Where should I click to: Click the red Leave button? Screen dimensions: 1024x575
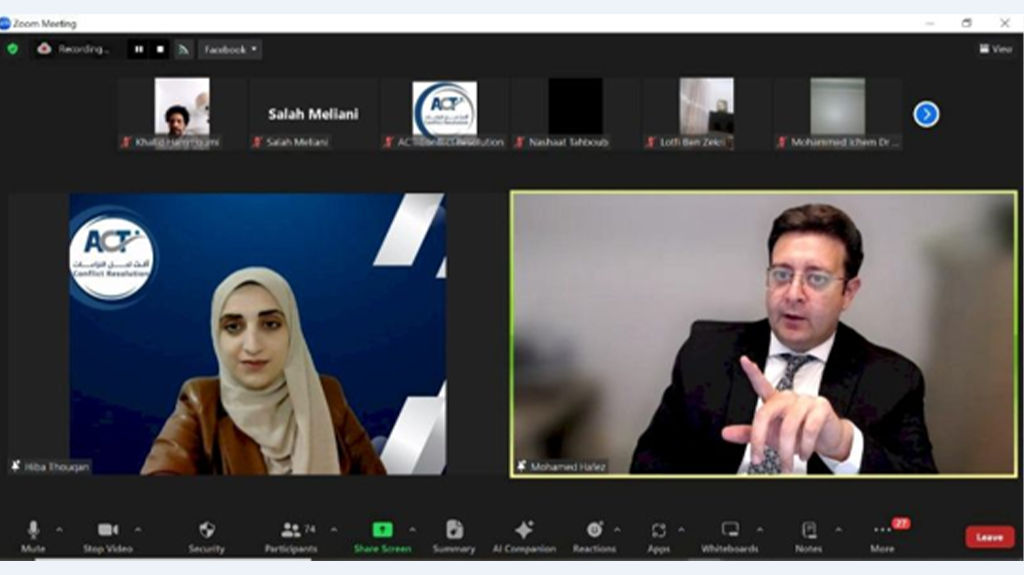pyautogui.click(x=989, y=537)
